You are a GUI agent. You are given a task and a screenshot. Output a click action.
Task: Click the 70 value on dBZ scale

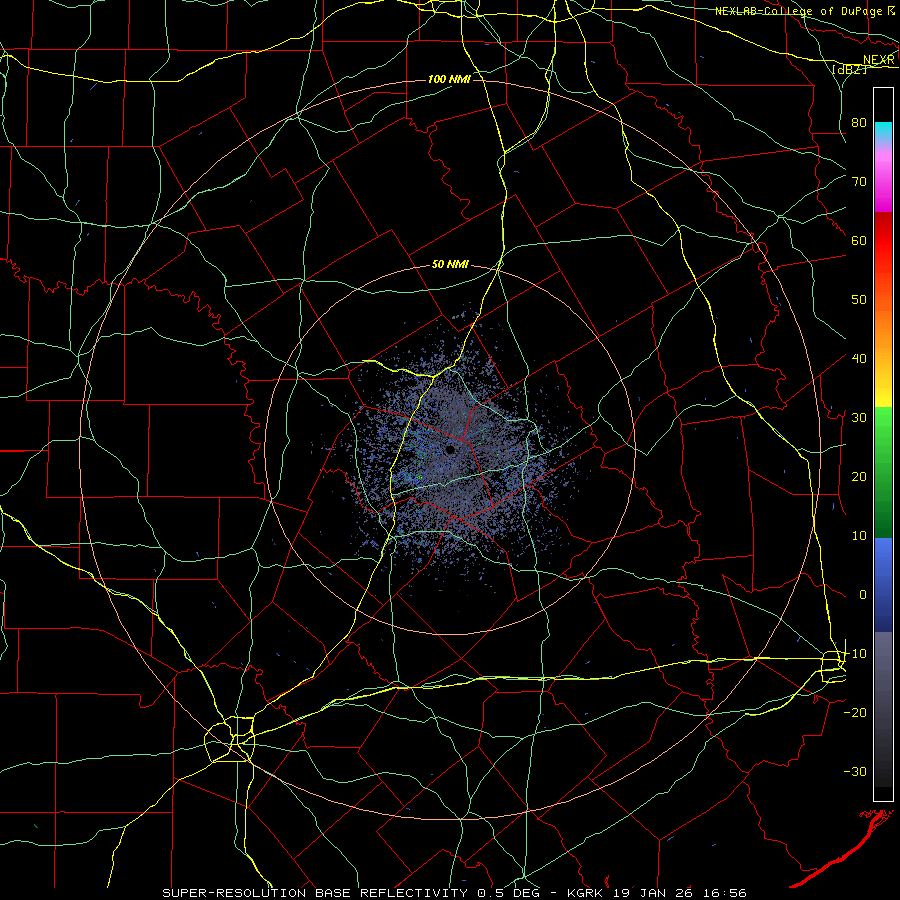click(x=859, y=182)
